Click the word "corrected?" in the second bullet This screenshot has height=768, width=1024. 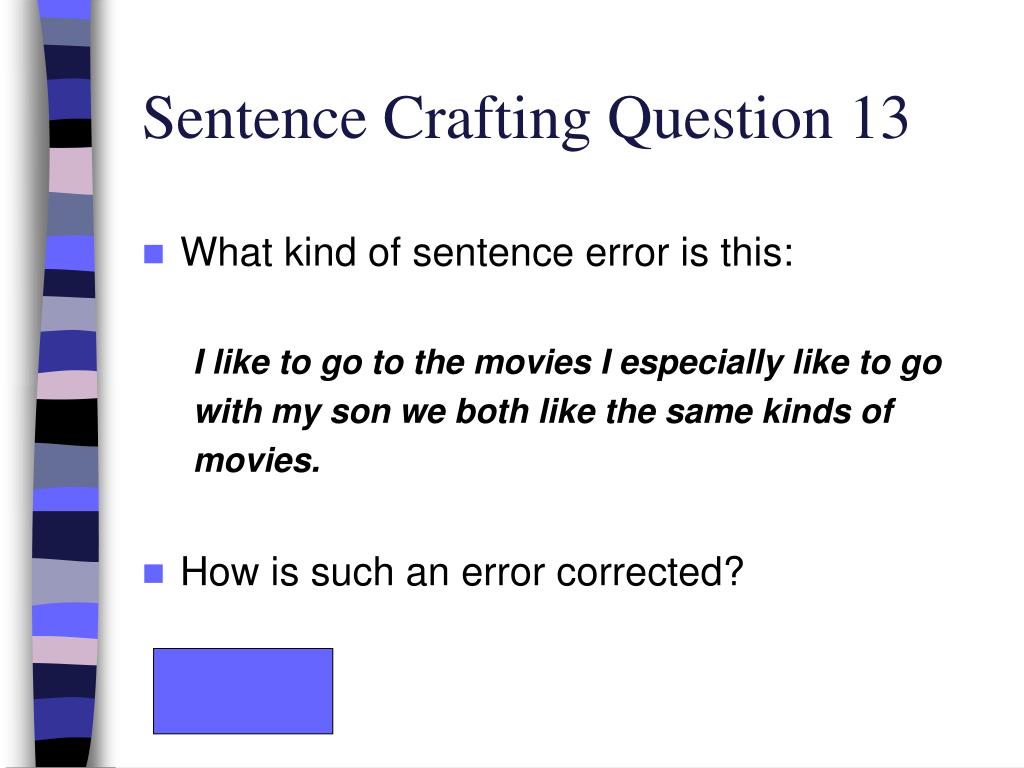pos(650,572)
